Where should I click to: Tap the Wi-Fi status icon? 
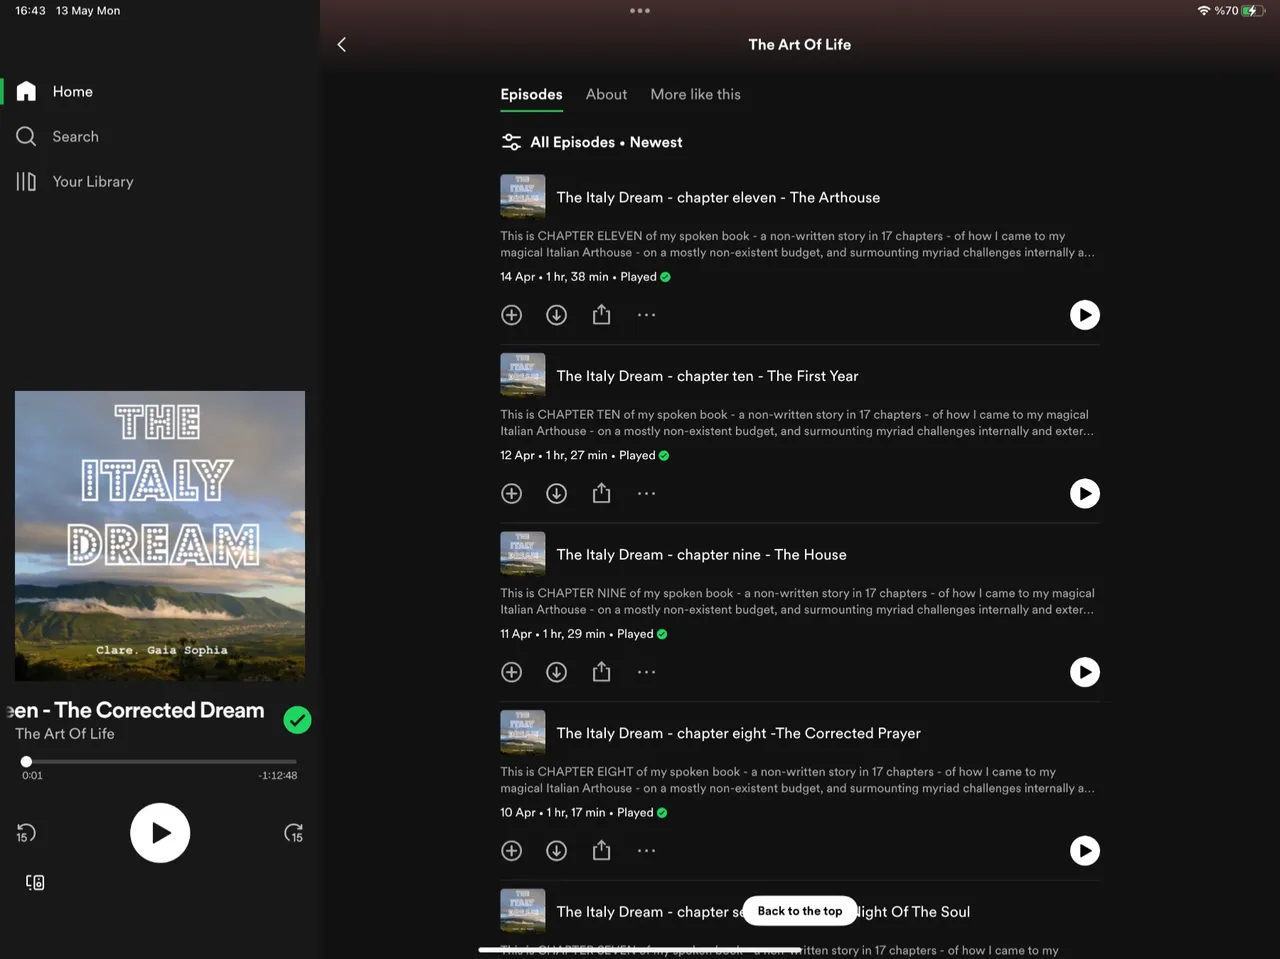pos(1203,11)
